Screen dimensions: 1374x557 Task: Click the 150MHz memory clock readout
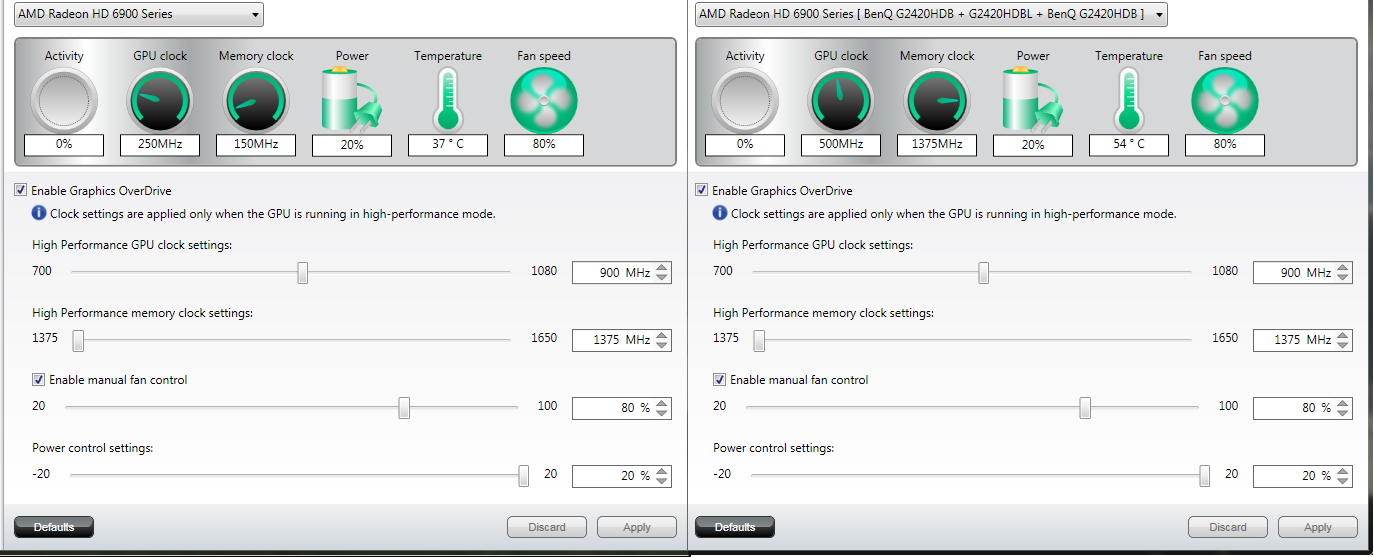[256, 145]
